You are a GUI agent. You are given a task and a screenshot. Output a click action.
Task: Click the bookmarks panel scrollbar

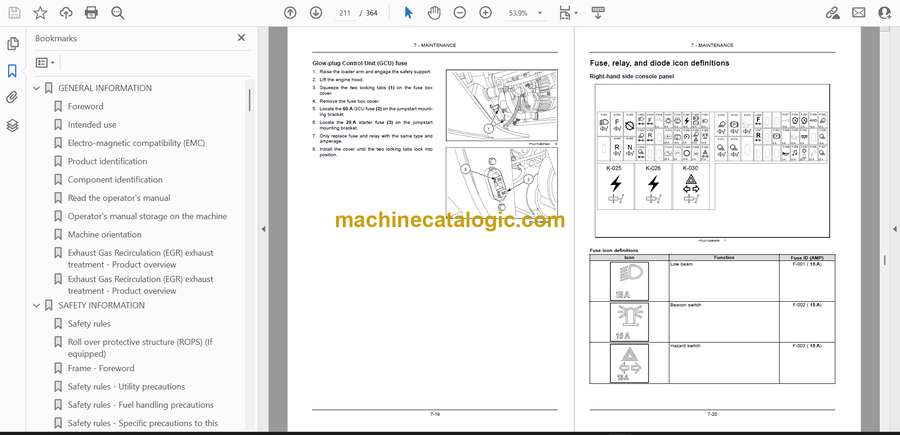coord(250,100)
